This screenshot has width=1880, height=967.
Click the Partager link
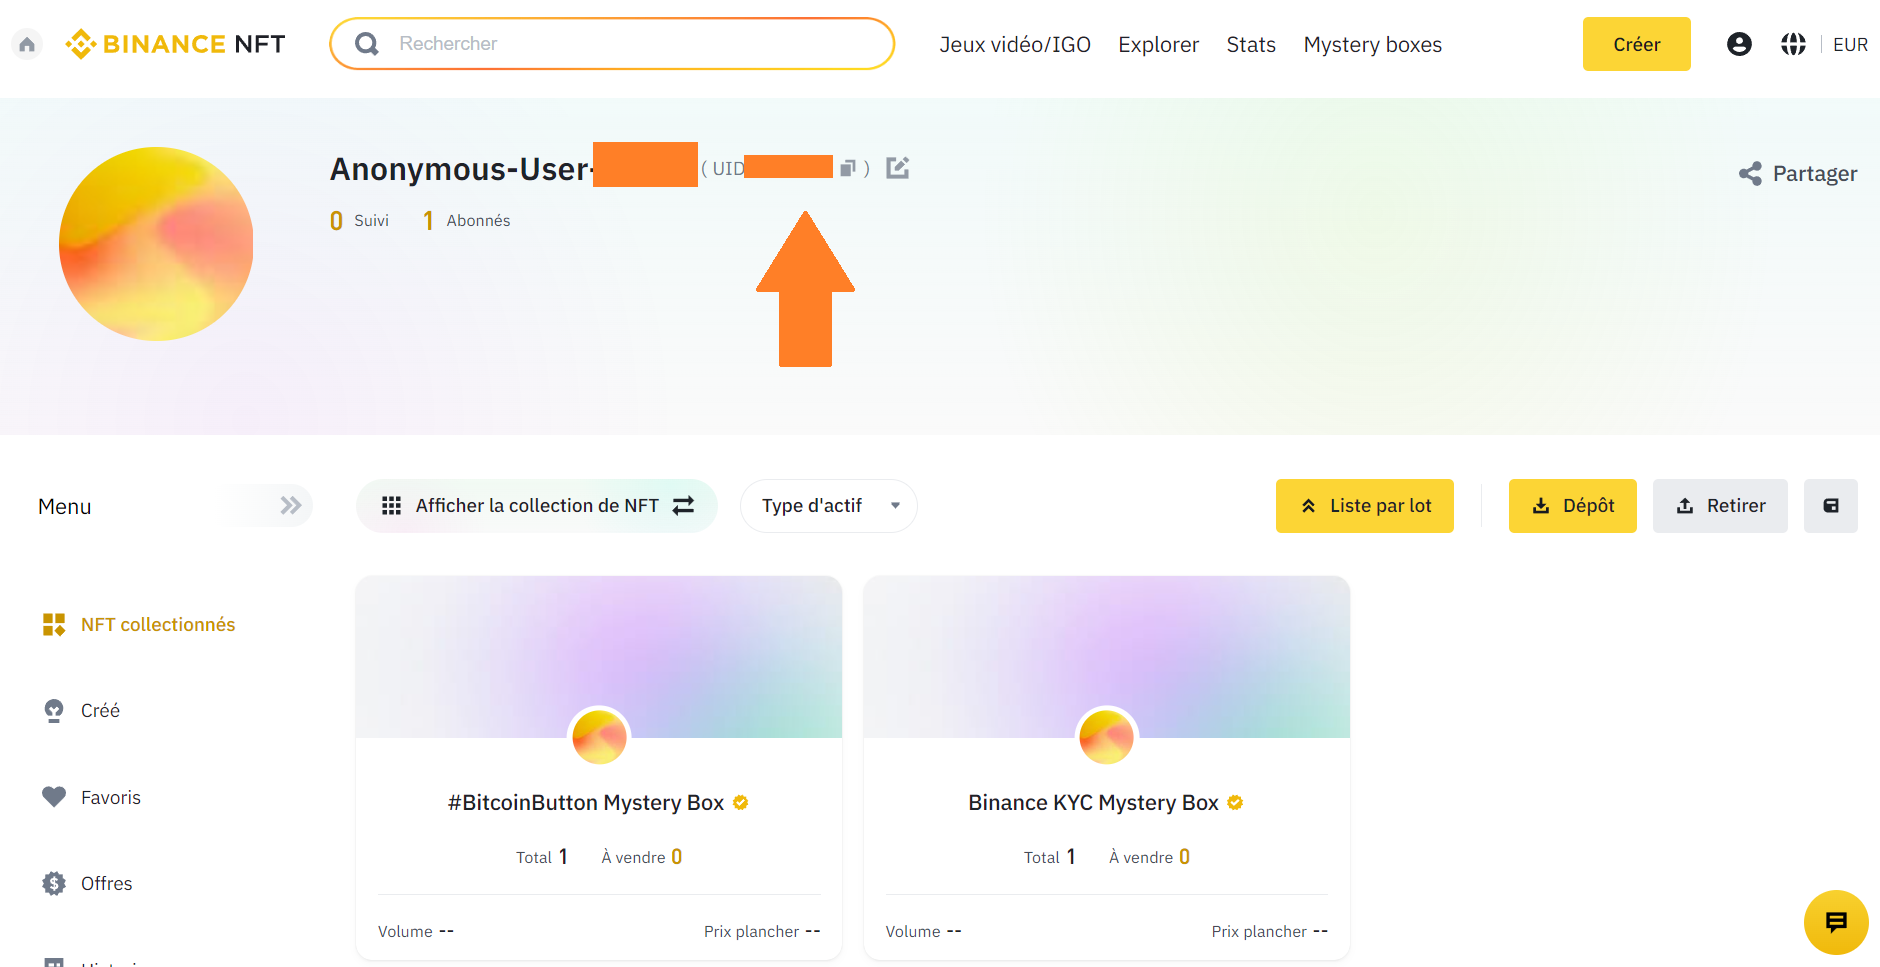pyautogui.click(x=1797, y=172)
